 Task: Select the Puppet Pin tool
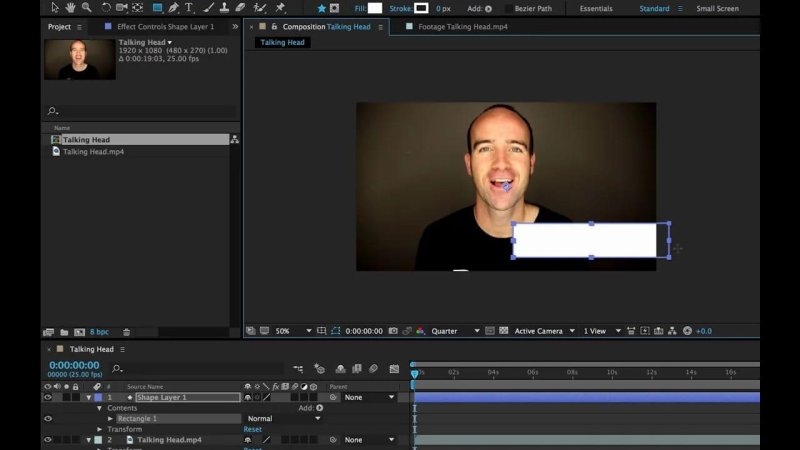pos(280,8)
